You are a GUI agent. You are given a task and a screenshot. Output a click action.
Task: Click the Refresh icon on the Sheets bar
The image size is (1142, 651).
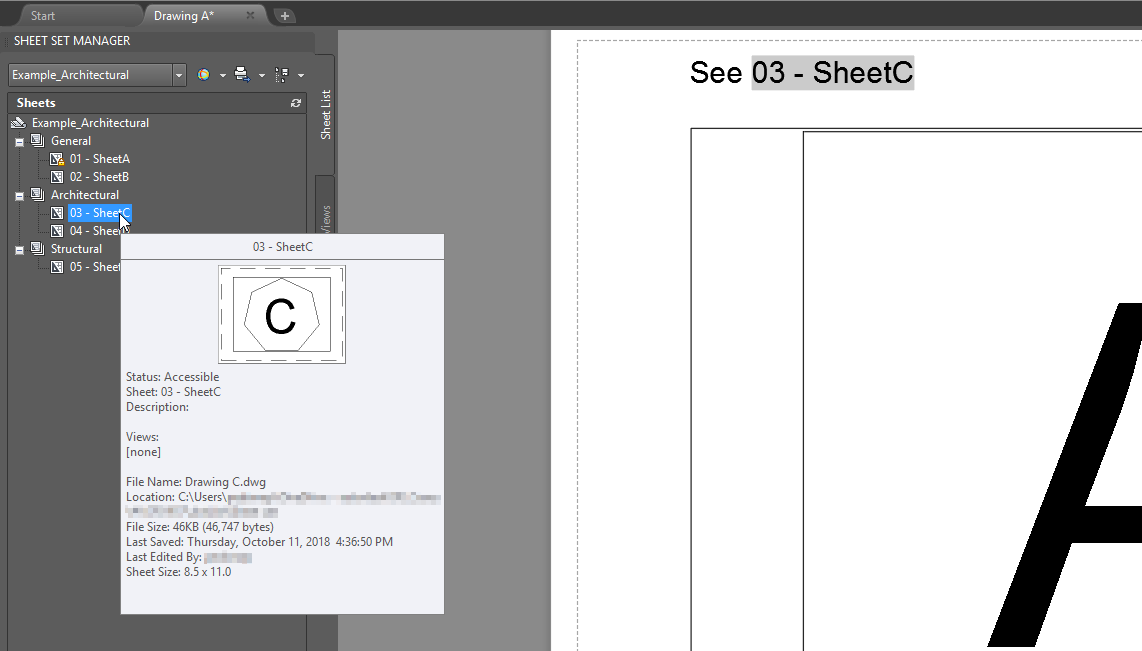(x=296, y=103)
